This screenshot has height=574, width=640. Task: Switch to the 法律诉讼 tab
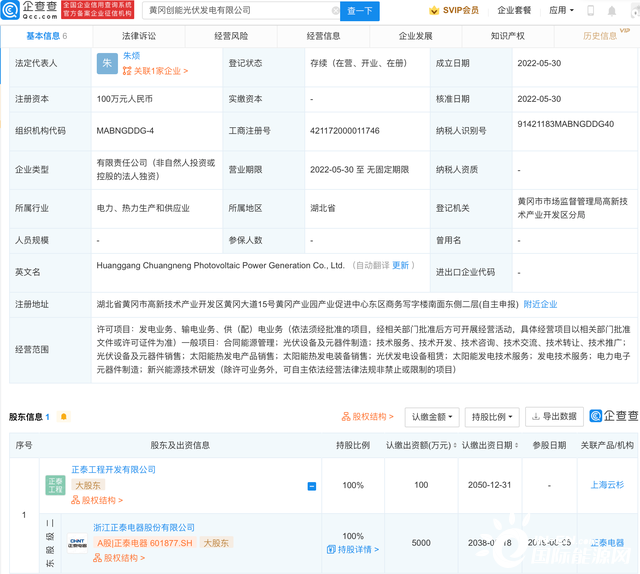coord(138,36)
